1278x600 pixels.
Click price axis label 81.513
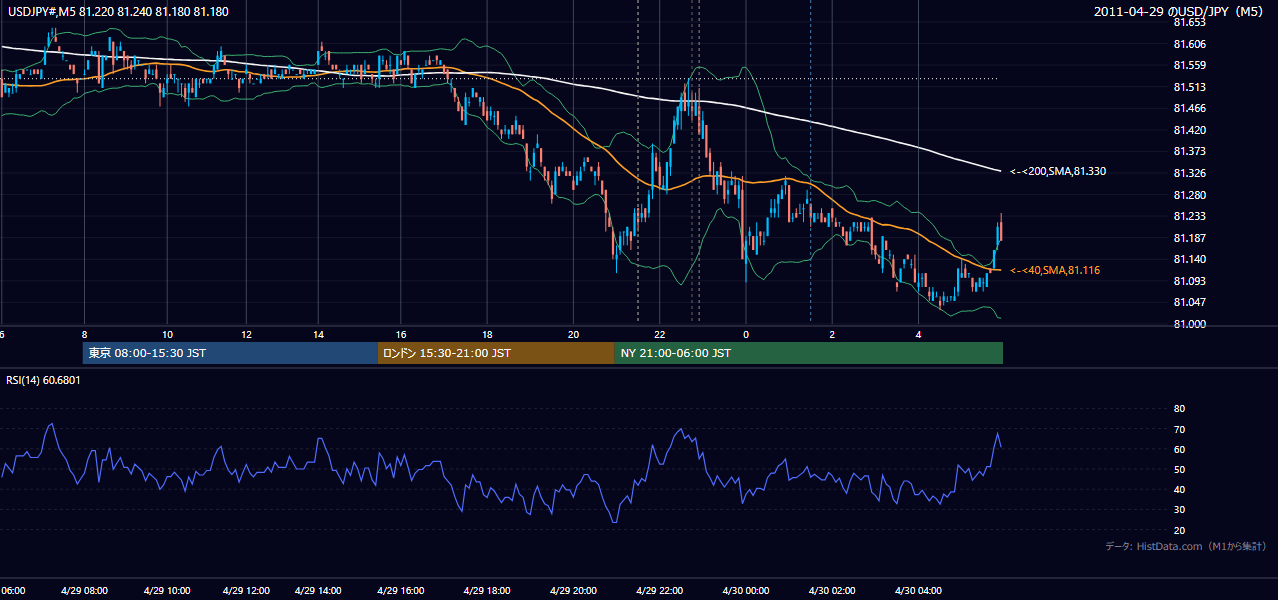tap(1189, 87)
